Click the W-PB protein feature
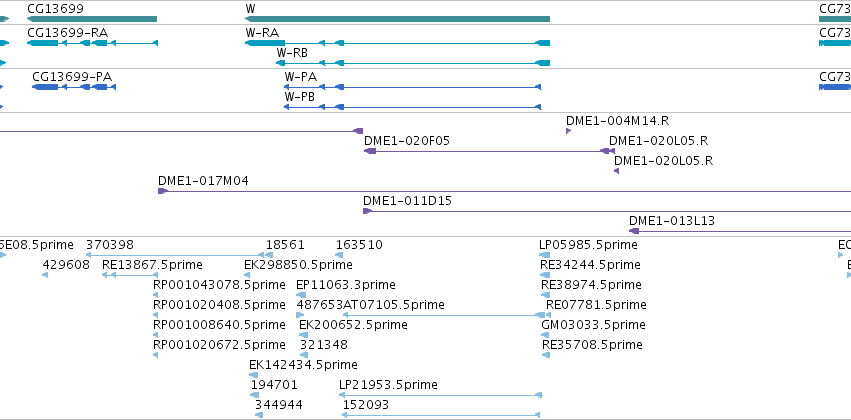Image resolution: width=851 pixels, height=420 pixels. [412, 107]
